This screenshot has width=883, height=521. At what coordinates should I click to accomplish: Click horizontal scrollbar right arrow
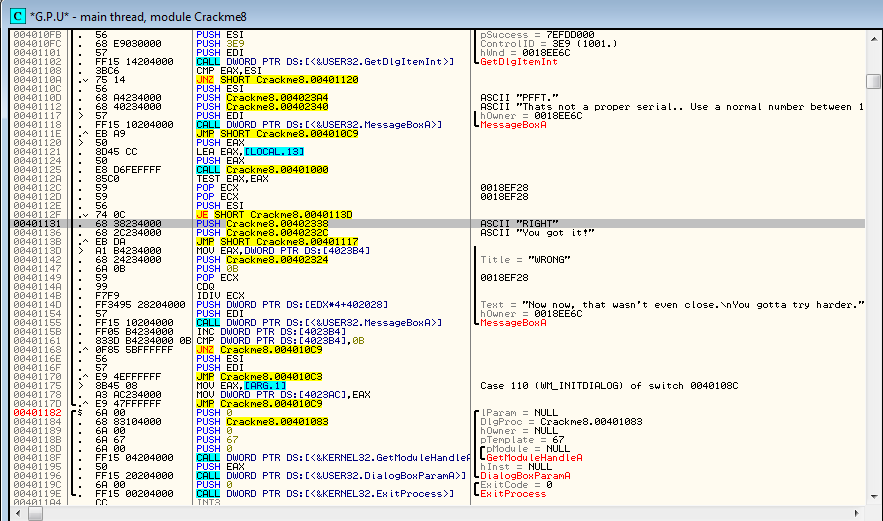tap(857, 513)
